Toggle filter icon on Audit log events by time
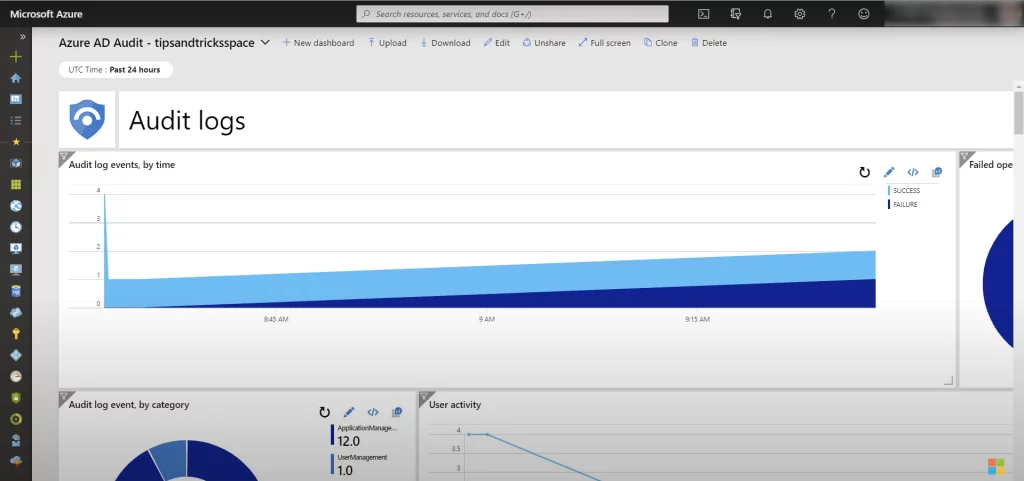1024x481 pixels. point(64,157)
